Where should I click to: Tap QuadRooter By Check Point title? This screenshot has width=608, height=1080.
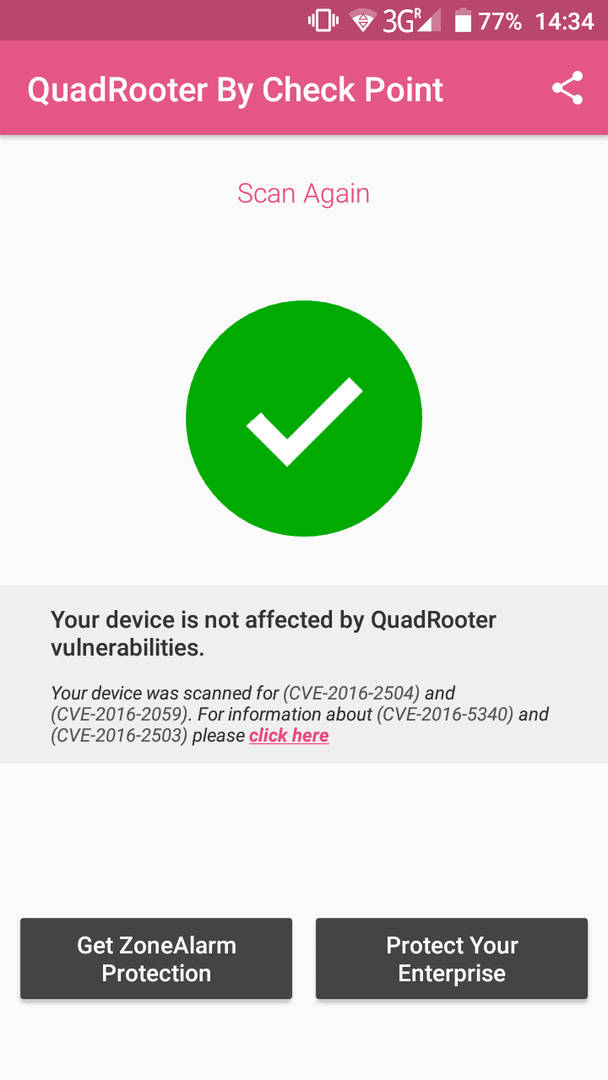pos(235,90)
